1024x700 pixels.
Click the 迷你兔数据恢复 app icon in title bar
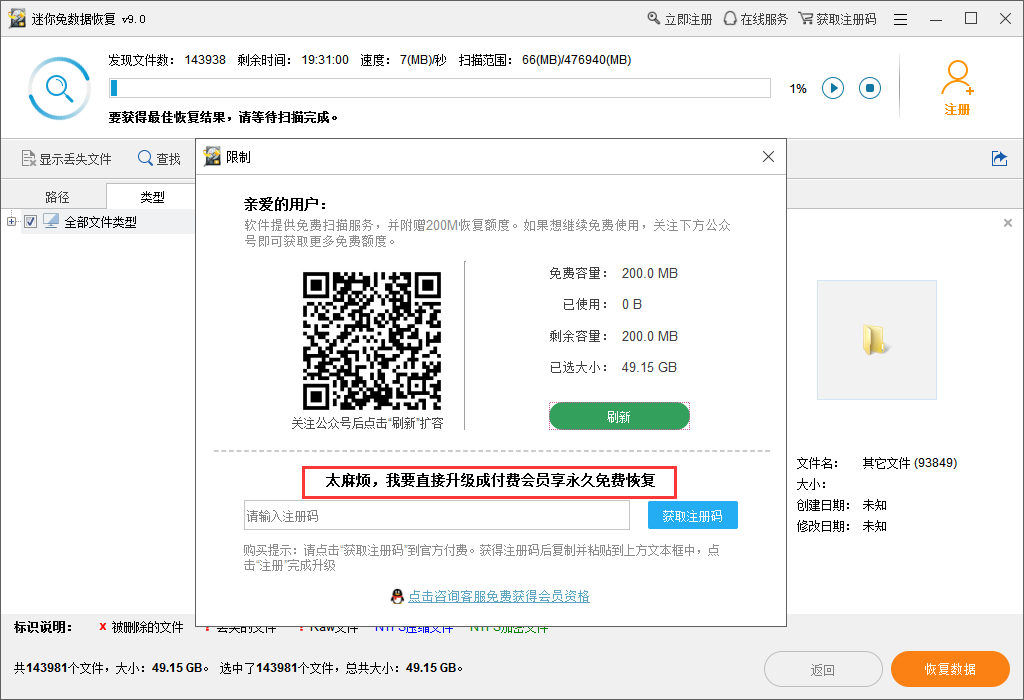(18, 18)
